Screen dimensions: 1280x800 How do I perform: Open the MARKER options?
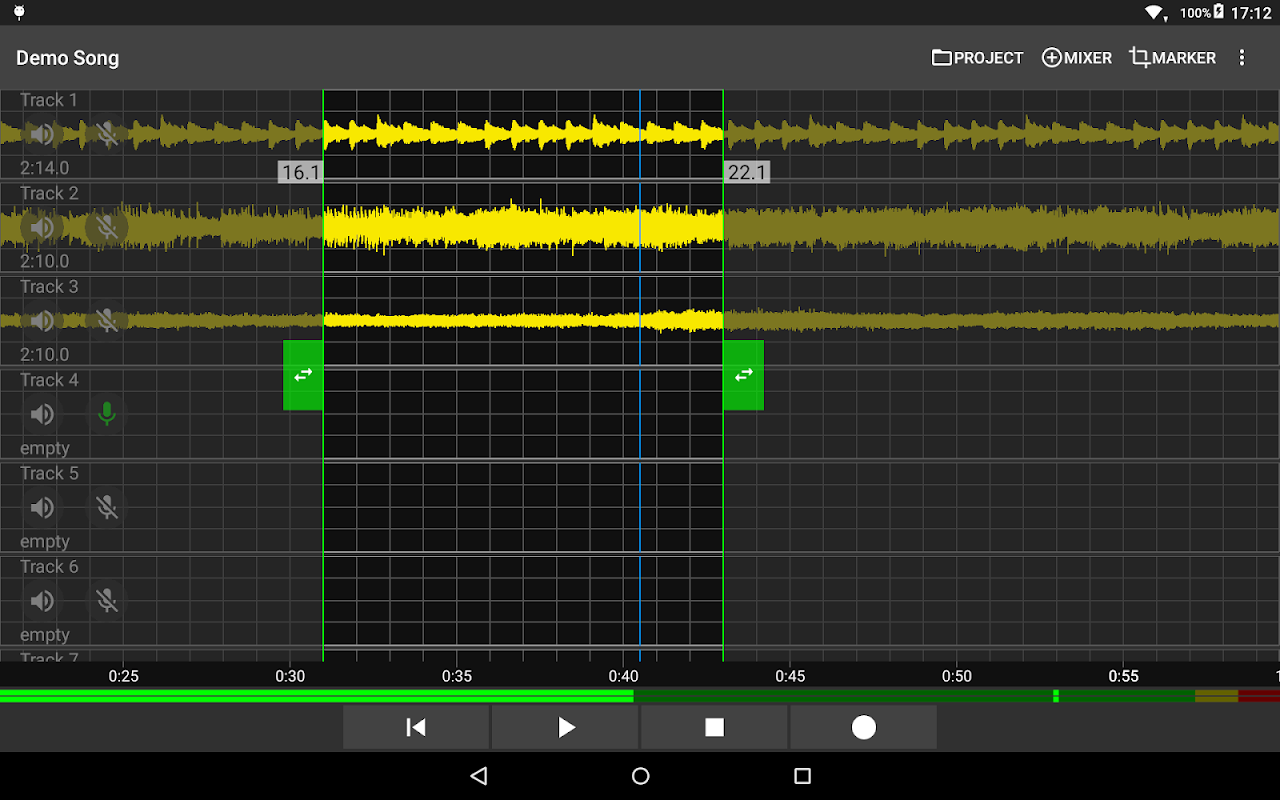click(1173, 58)
